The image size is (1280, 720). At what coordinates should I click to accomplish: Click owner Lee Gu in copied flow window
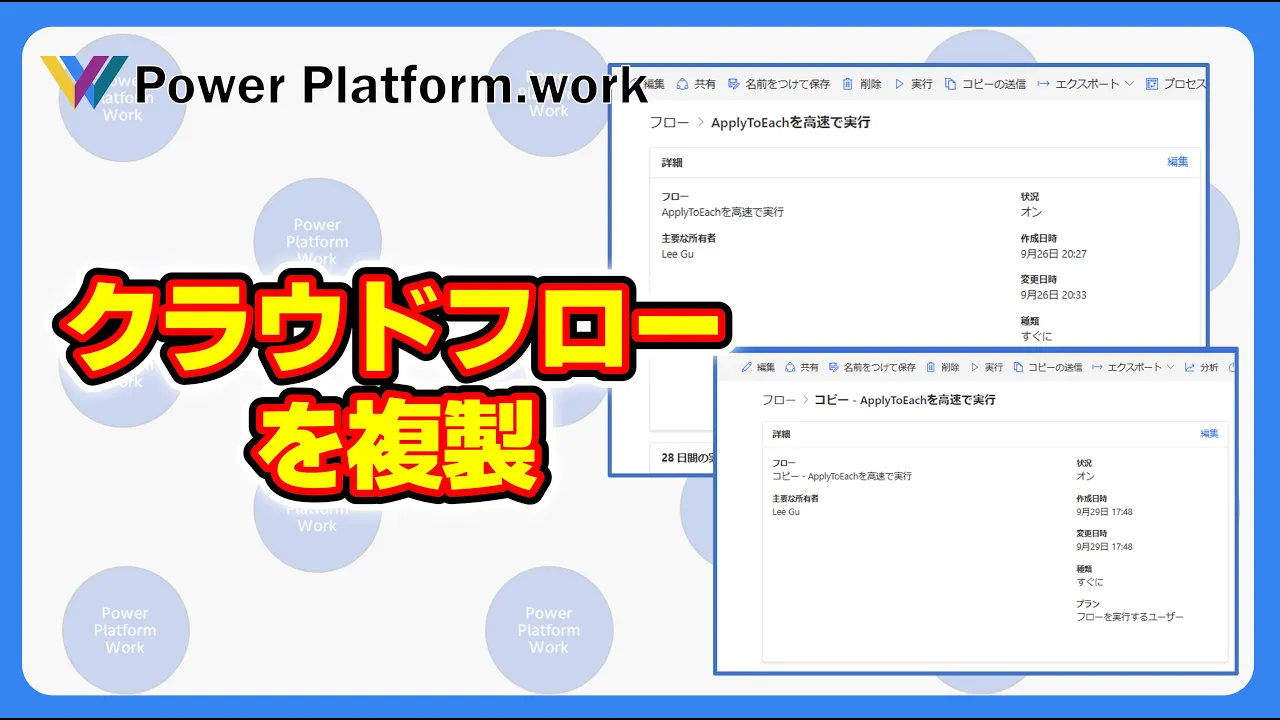(786, 511)
